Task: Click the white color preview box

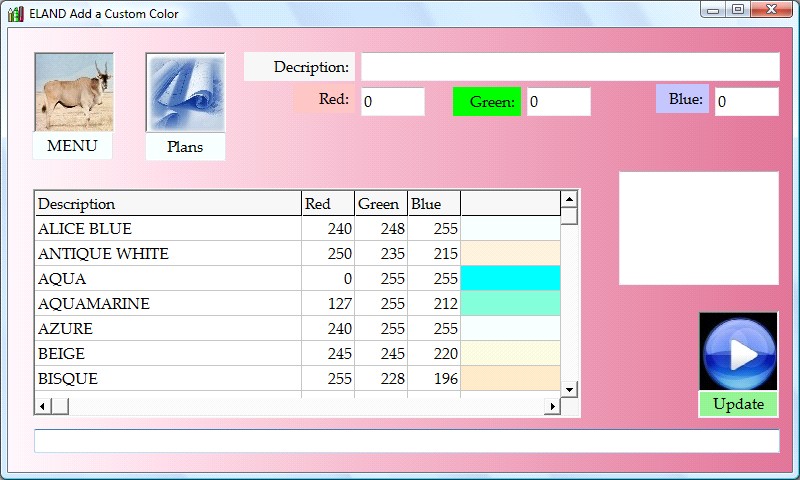Action: tap(698, 228)
